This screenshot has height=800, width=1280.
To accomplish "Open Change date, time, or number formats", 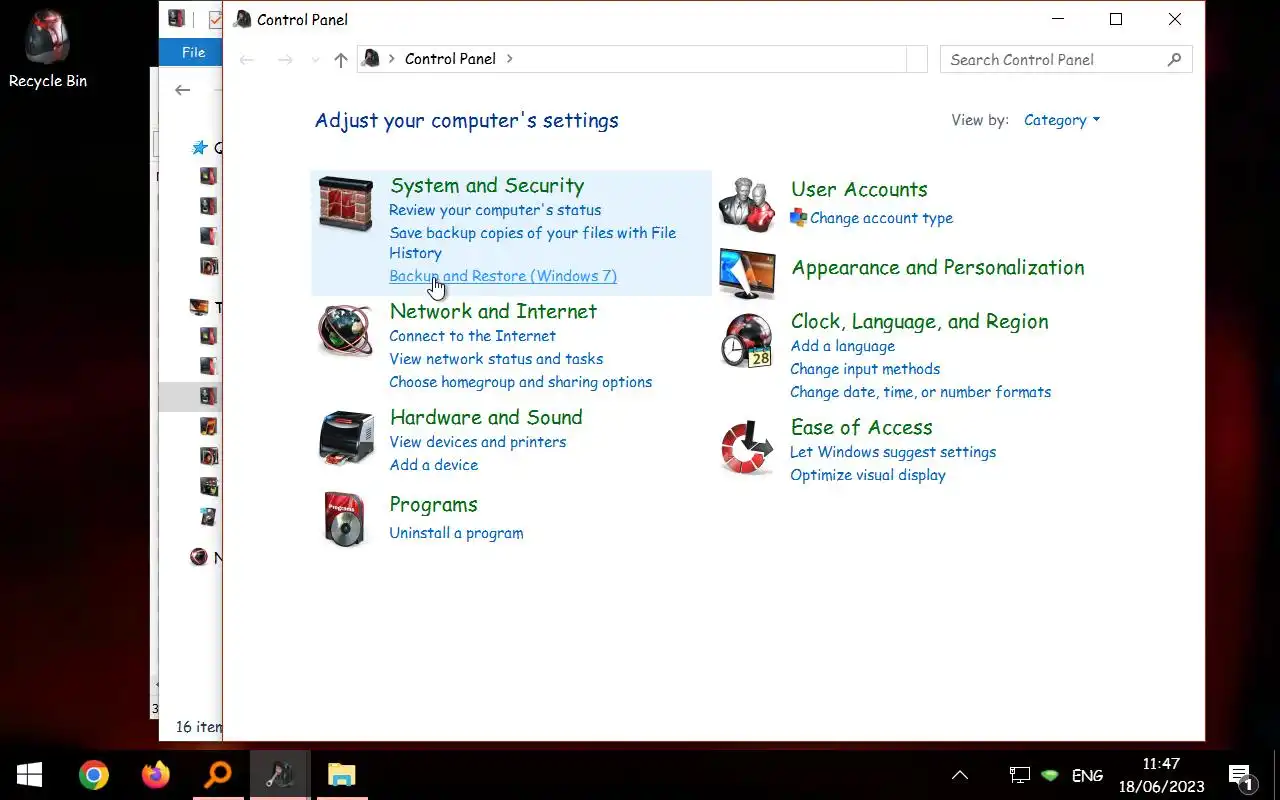I will (x=920, y=392).
